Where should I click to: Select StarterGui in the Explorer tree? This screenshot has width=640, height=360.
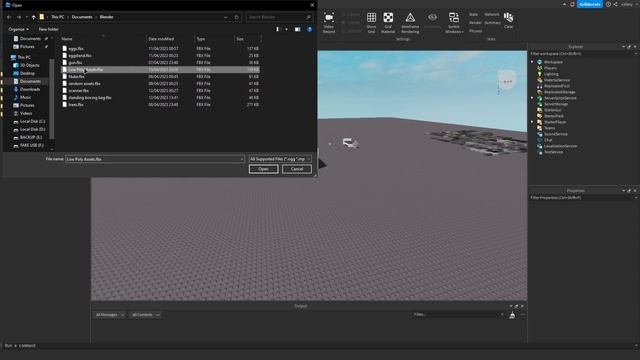(x=553, y=110)
